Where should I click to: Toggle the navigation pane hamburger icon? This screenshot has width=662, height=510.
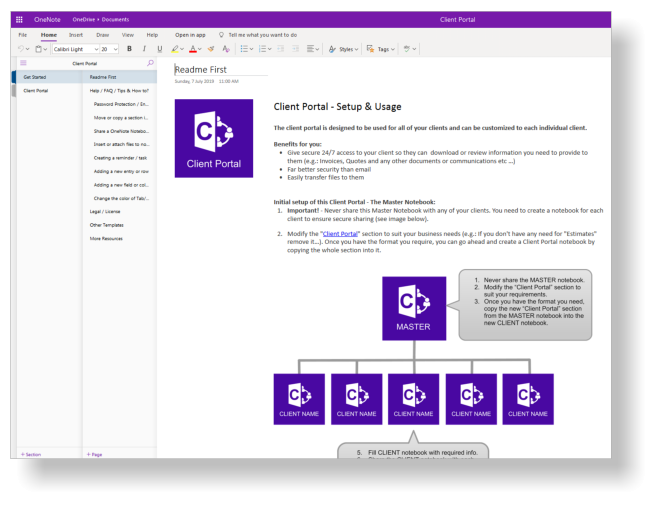(24, 63)
